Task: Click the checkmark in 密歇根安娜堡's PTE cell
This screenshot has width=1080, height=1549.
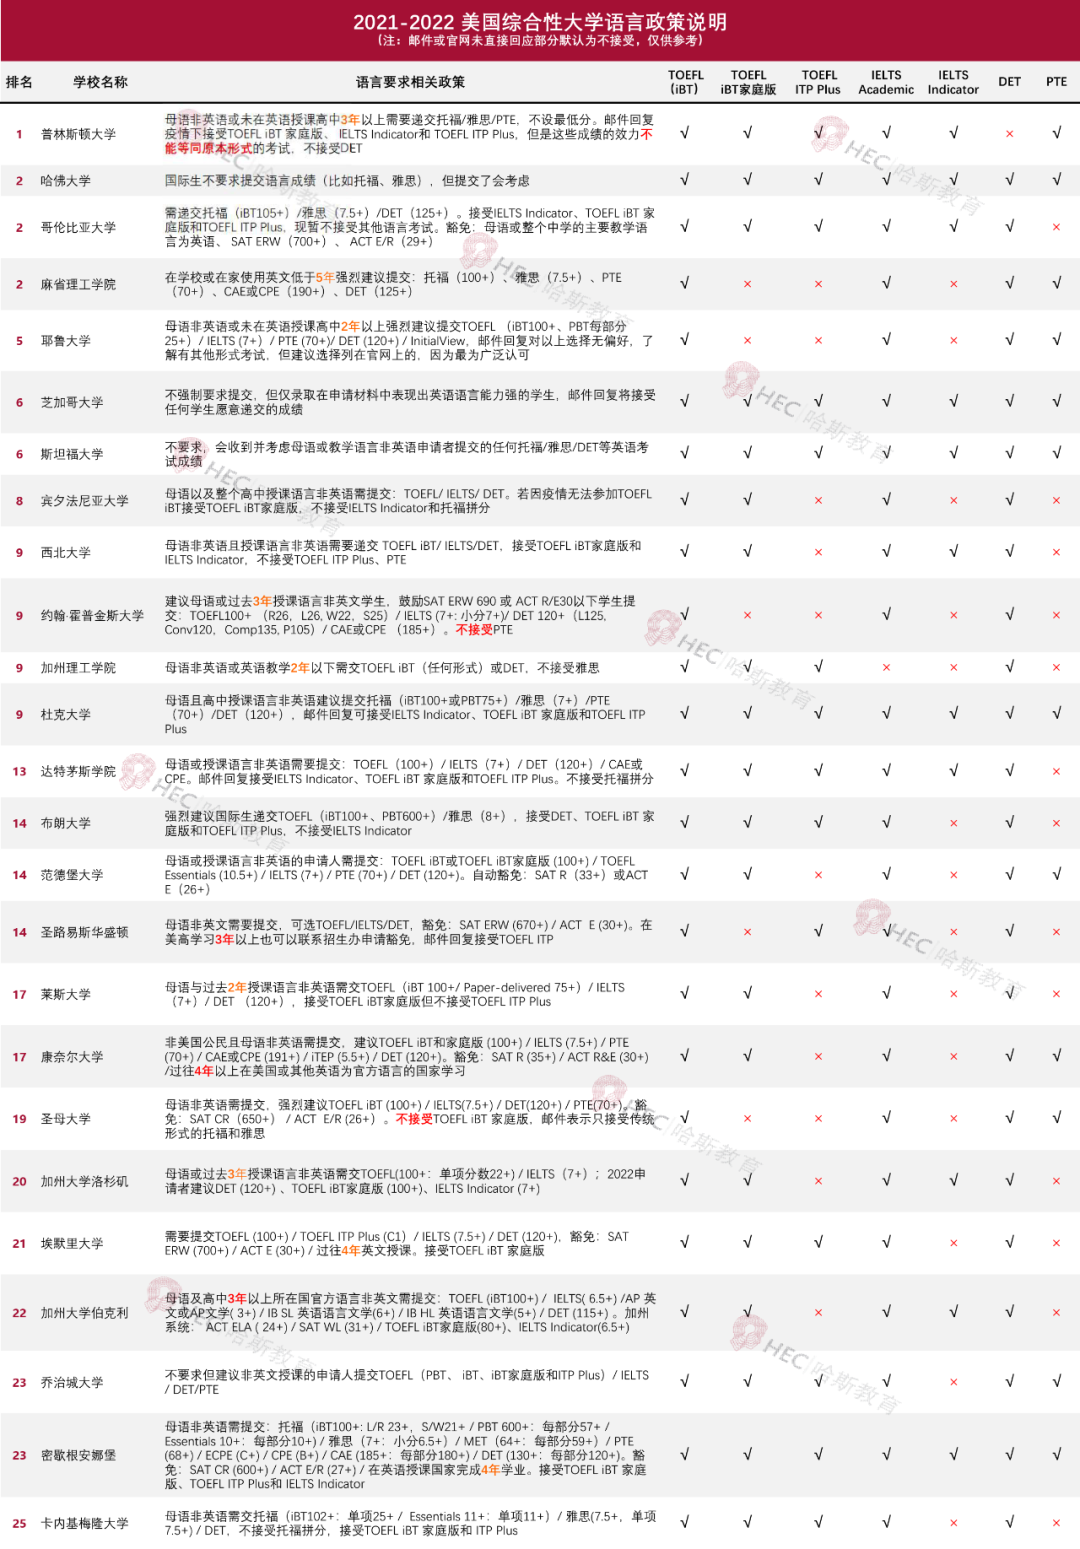Action: (1056, 1454)
